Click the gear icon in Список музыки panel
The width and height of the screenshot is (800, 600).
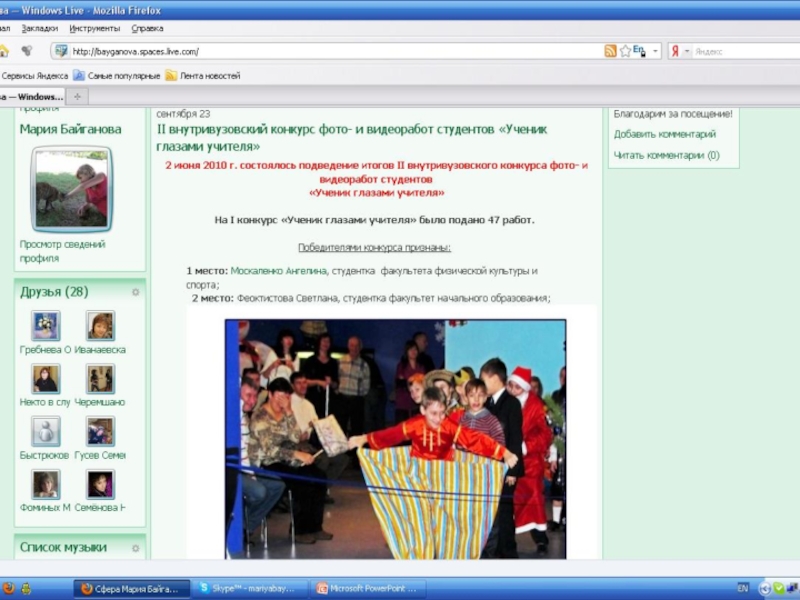(x=135, y=548)
